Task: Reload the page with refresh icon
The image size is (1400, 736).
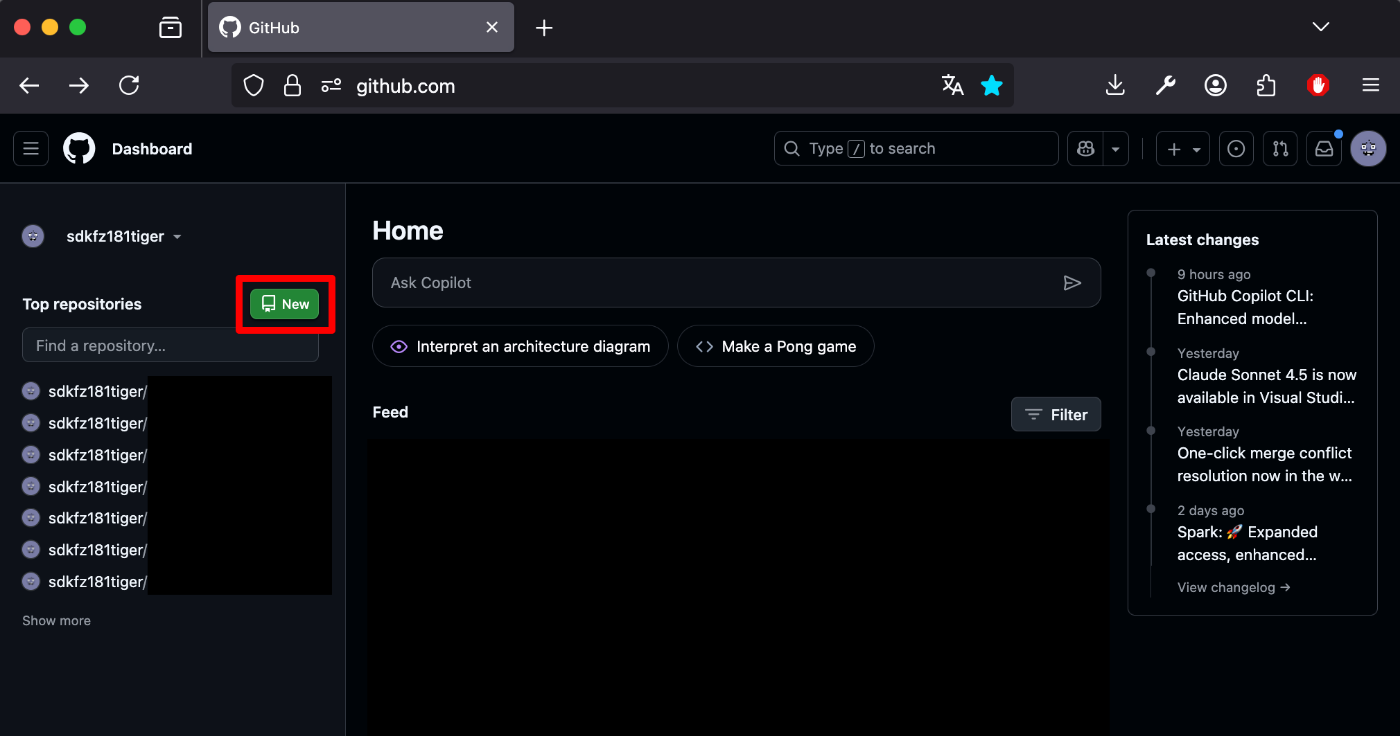Action: pyautogui.click(x=129, y=86)
